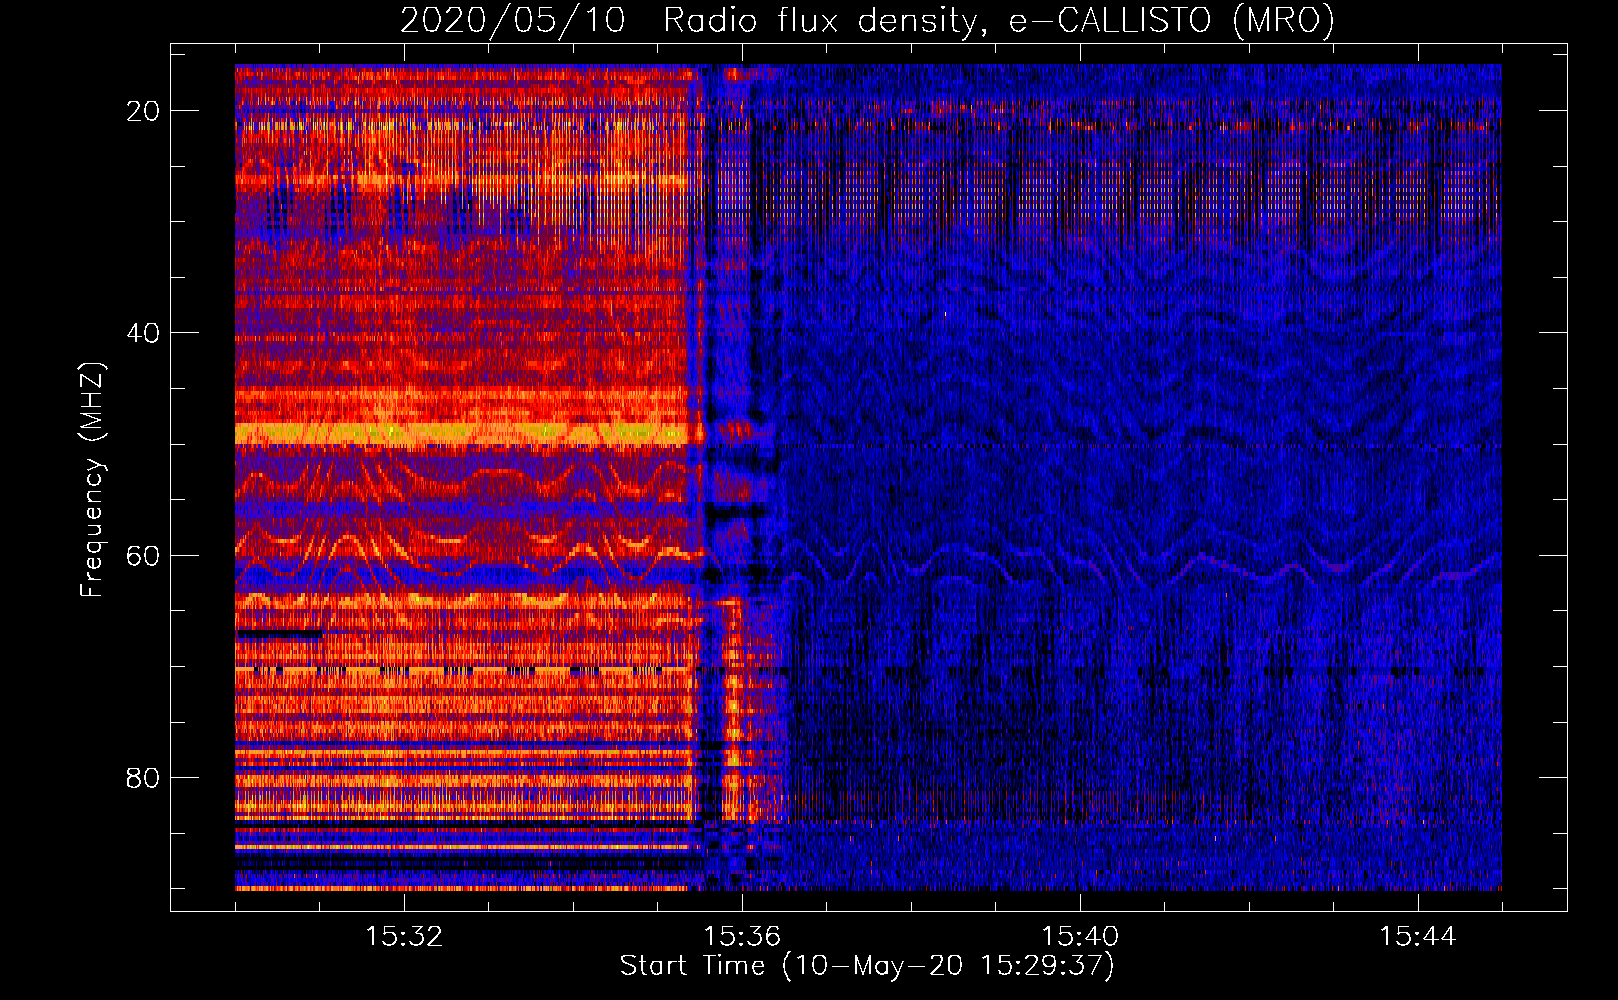Click the '20' frequency tick label
The height and width of the screenshot is (1000, 1618).
pyautogui.click(x=143, y=111)
